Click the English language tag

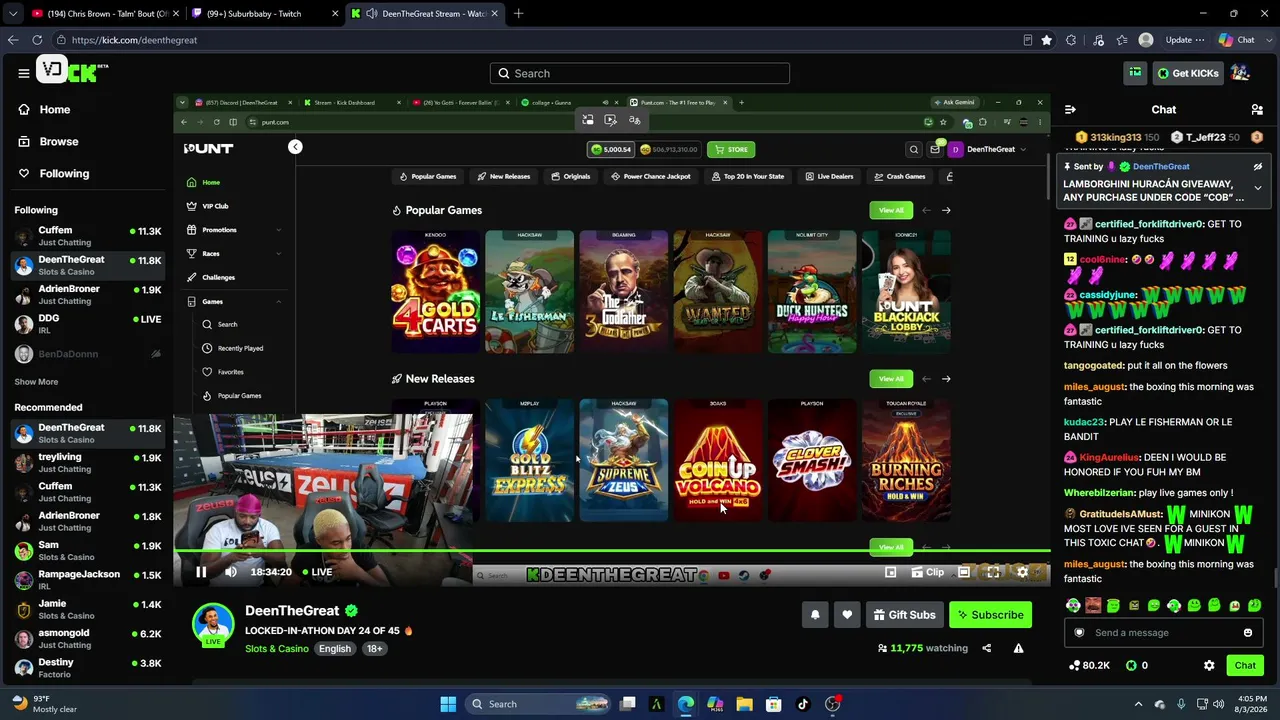(x=335, y=649)
